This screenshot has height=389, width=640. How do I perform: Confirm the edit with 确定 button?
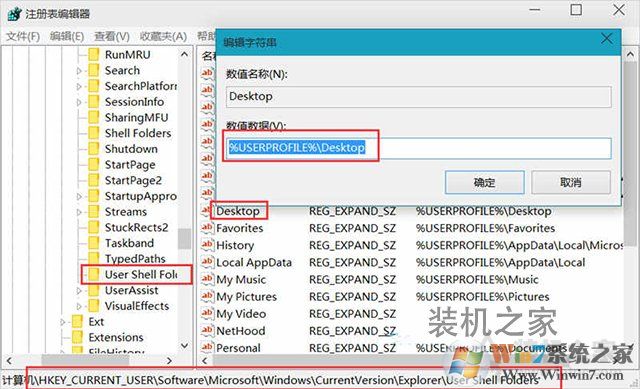coord(484,182)
